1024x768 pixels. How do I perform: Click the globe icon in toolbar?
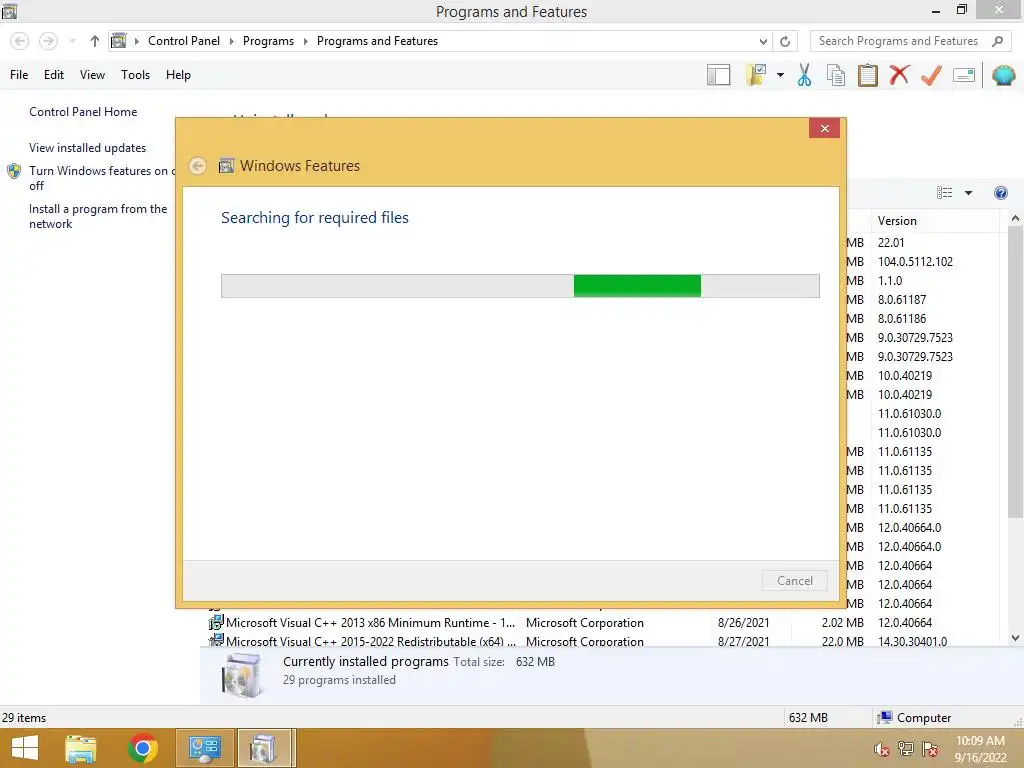1004,75
